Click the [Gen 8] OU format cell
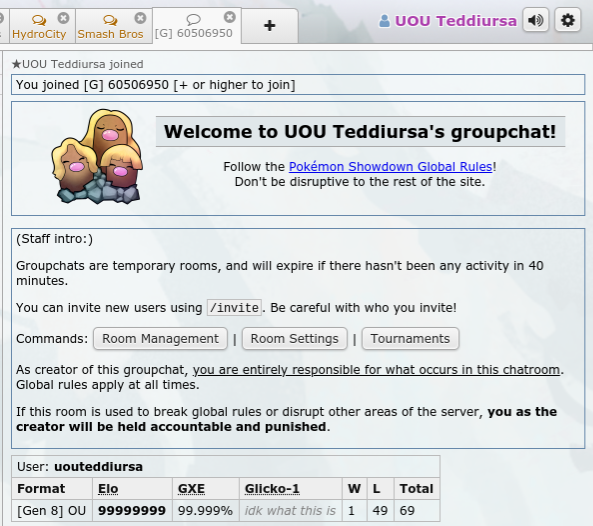 click(52, 510)
